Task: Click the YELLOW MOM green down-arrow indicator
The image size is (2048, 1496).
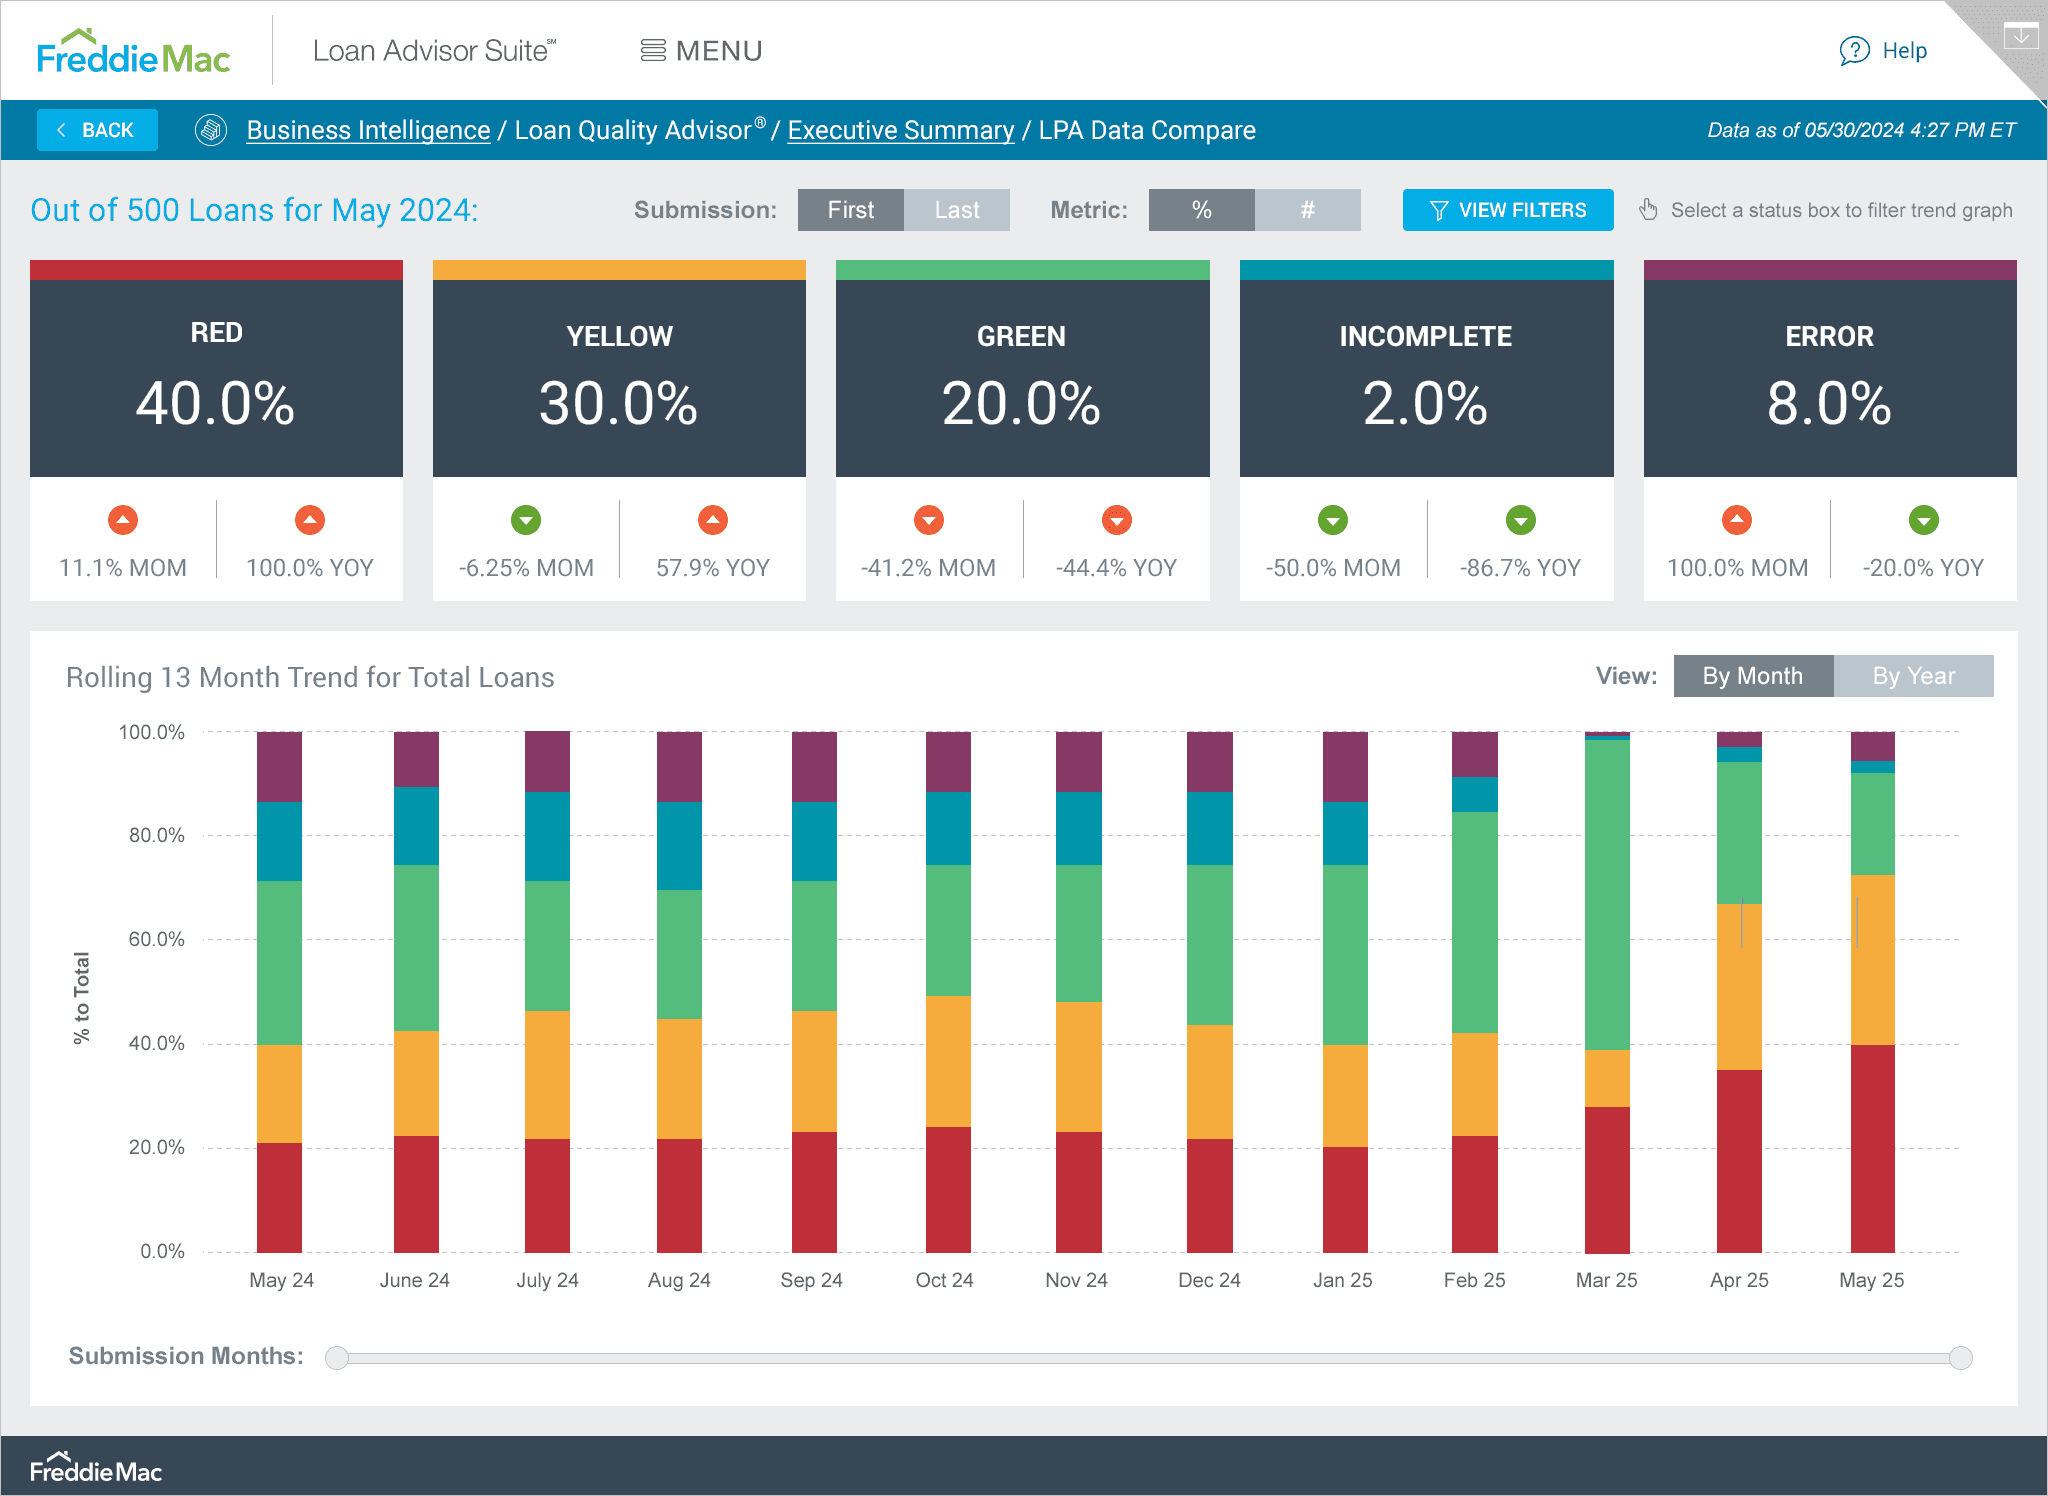Action: pos(526,520)
